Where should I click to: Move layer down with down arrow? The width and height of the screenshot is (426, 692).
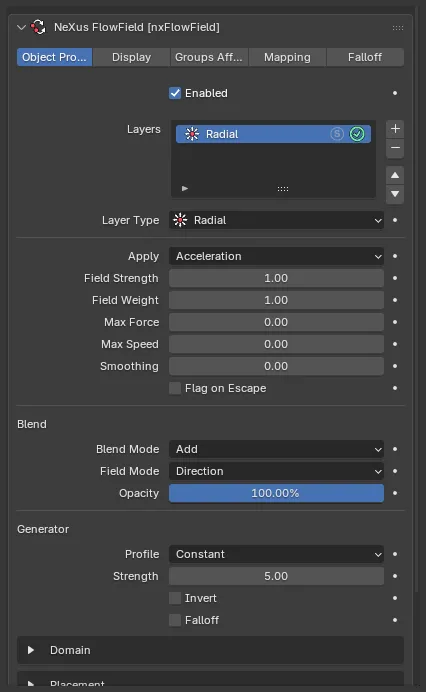click(395, 194)
